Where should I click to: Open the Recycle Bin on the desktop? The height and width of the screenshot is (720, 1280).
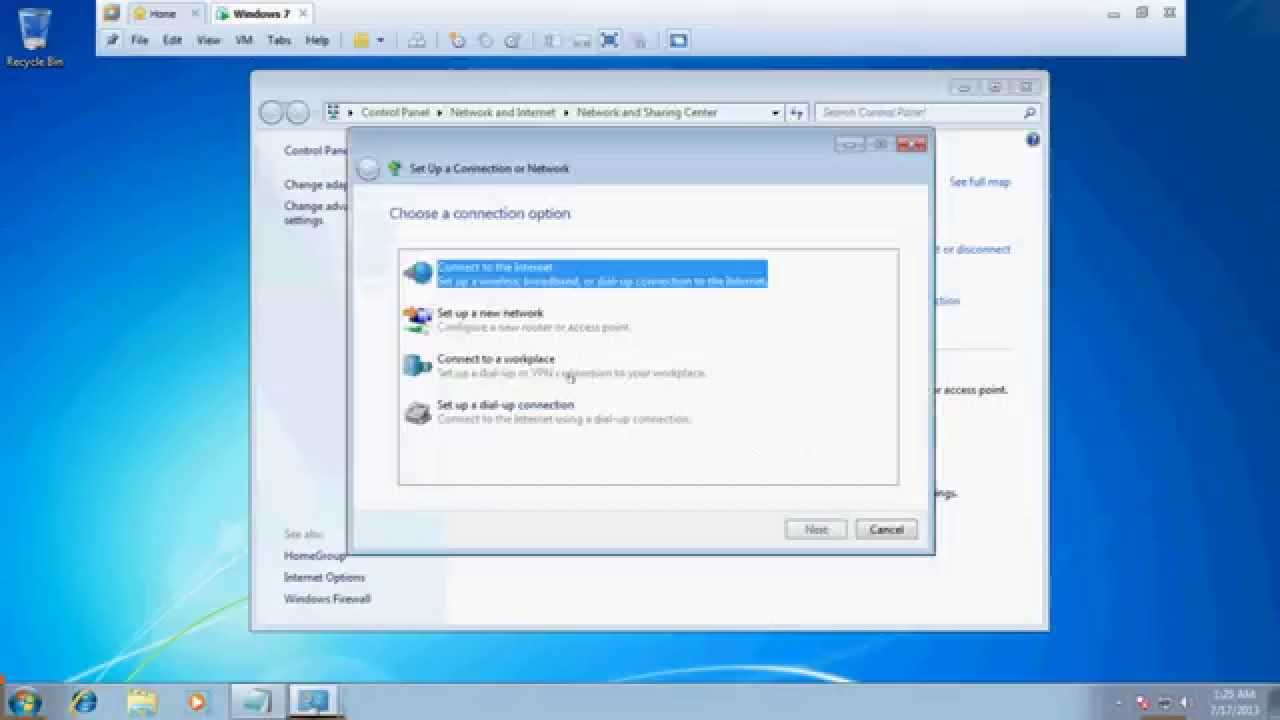click(35, 37)
